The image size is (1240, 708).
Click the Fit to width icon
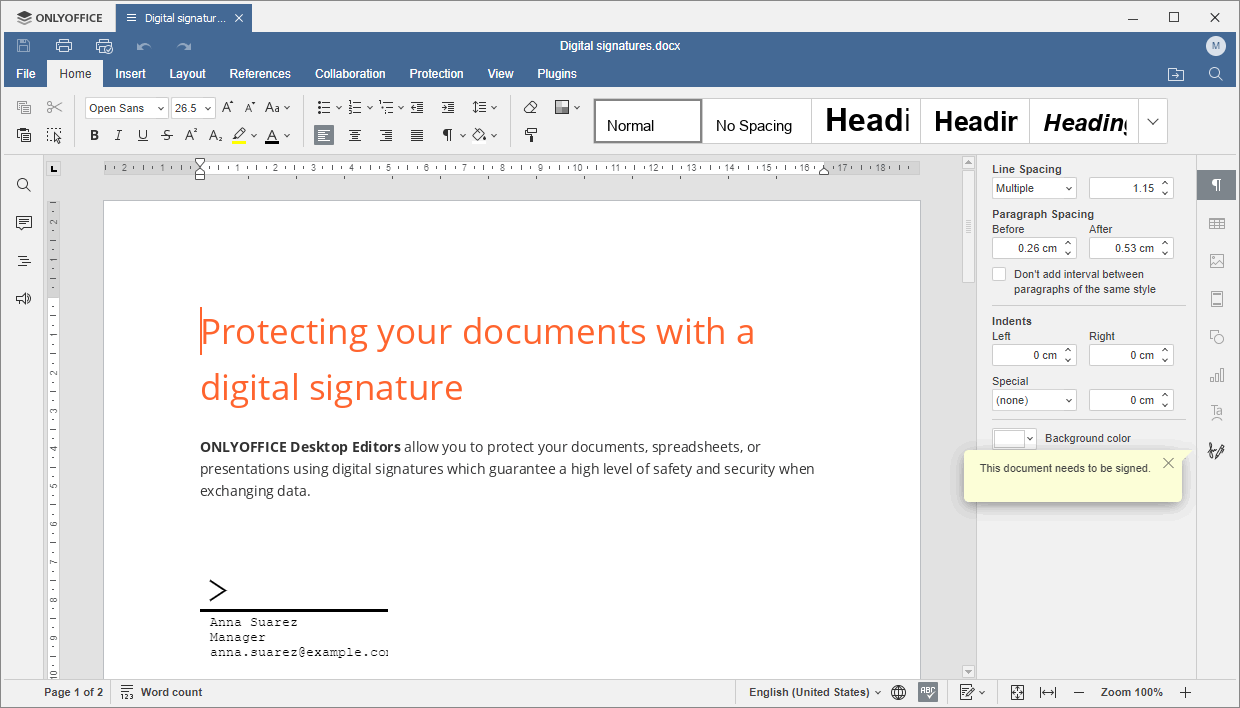[x=1048, y=692]
